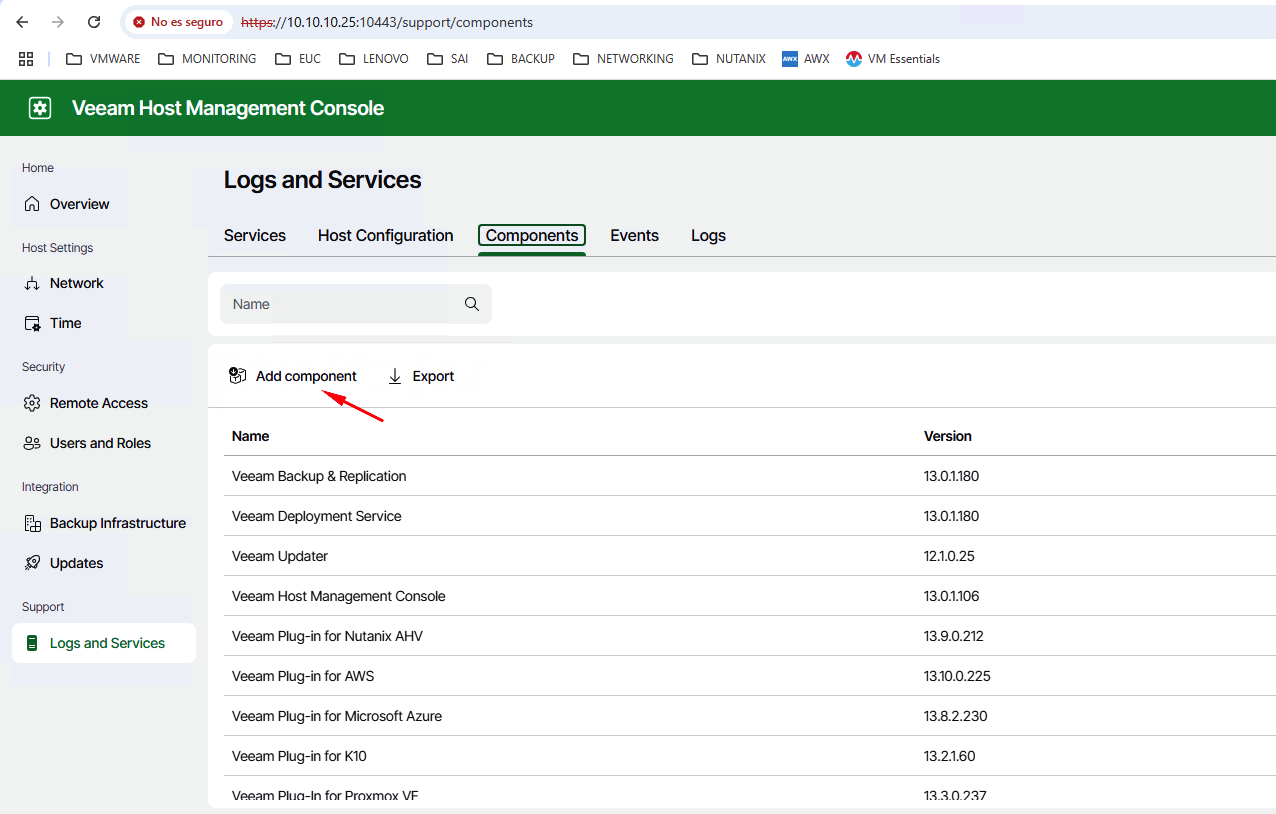Open the EUC bookmark folder

(298, 59)
